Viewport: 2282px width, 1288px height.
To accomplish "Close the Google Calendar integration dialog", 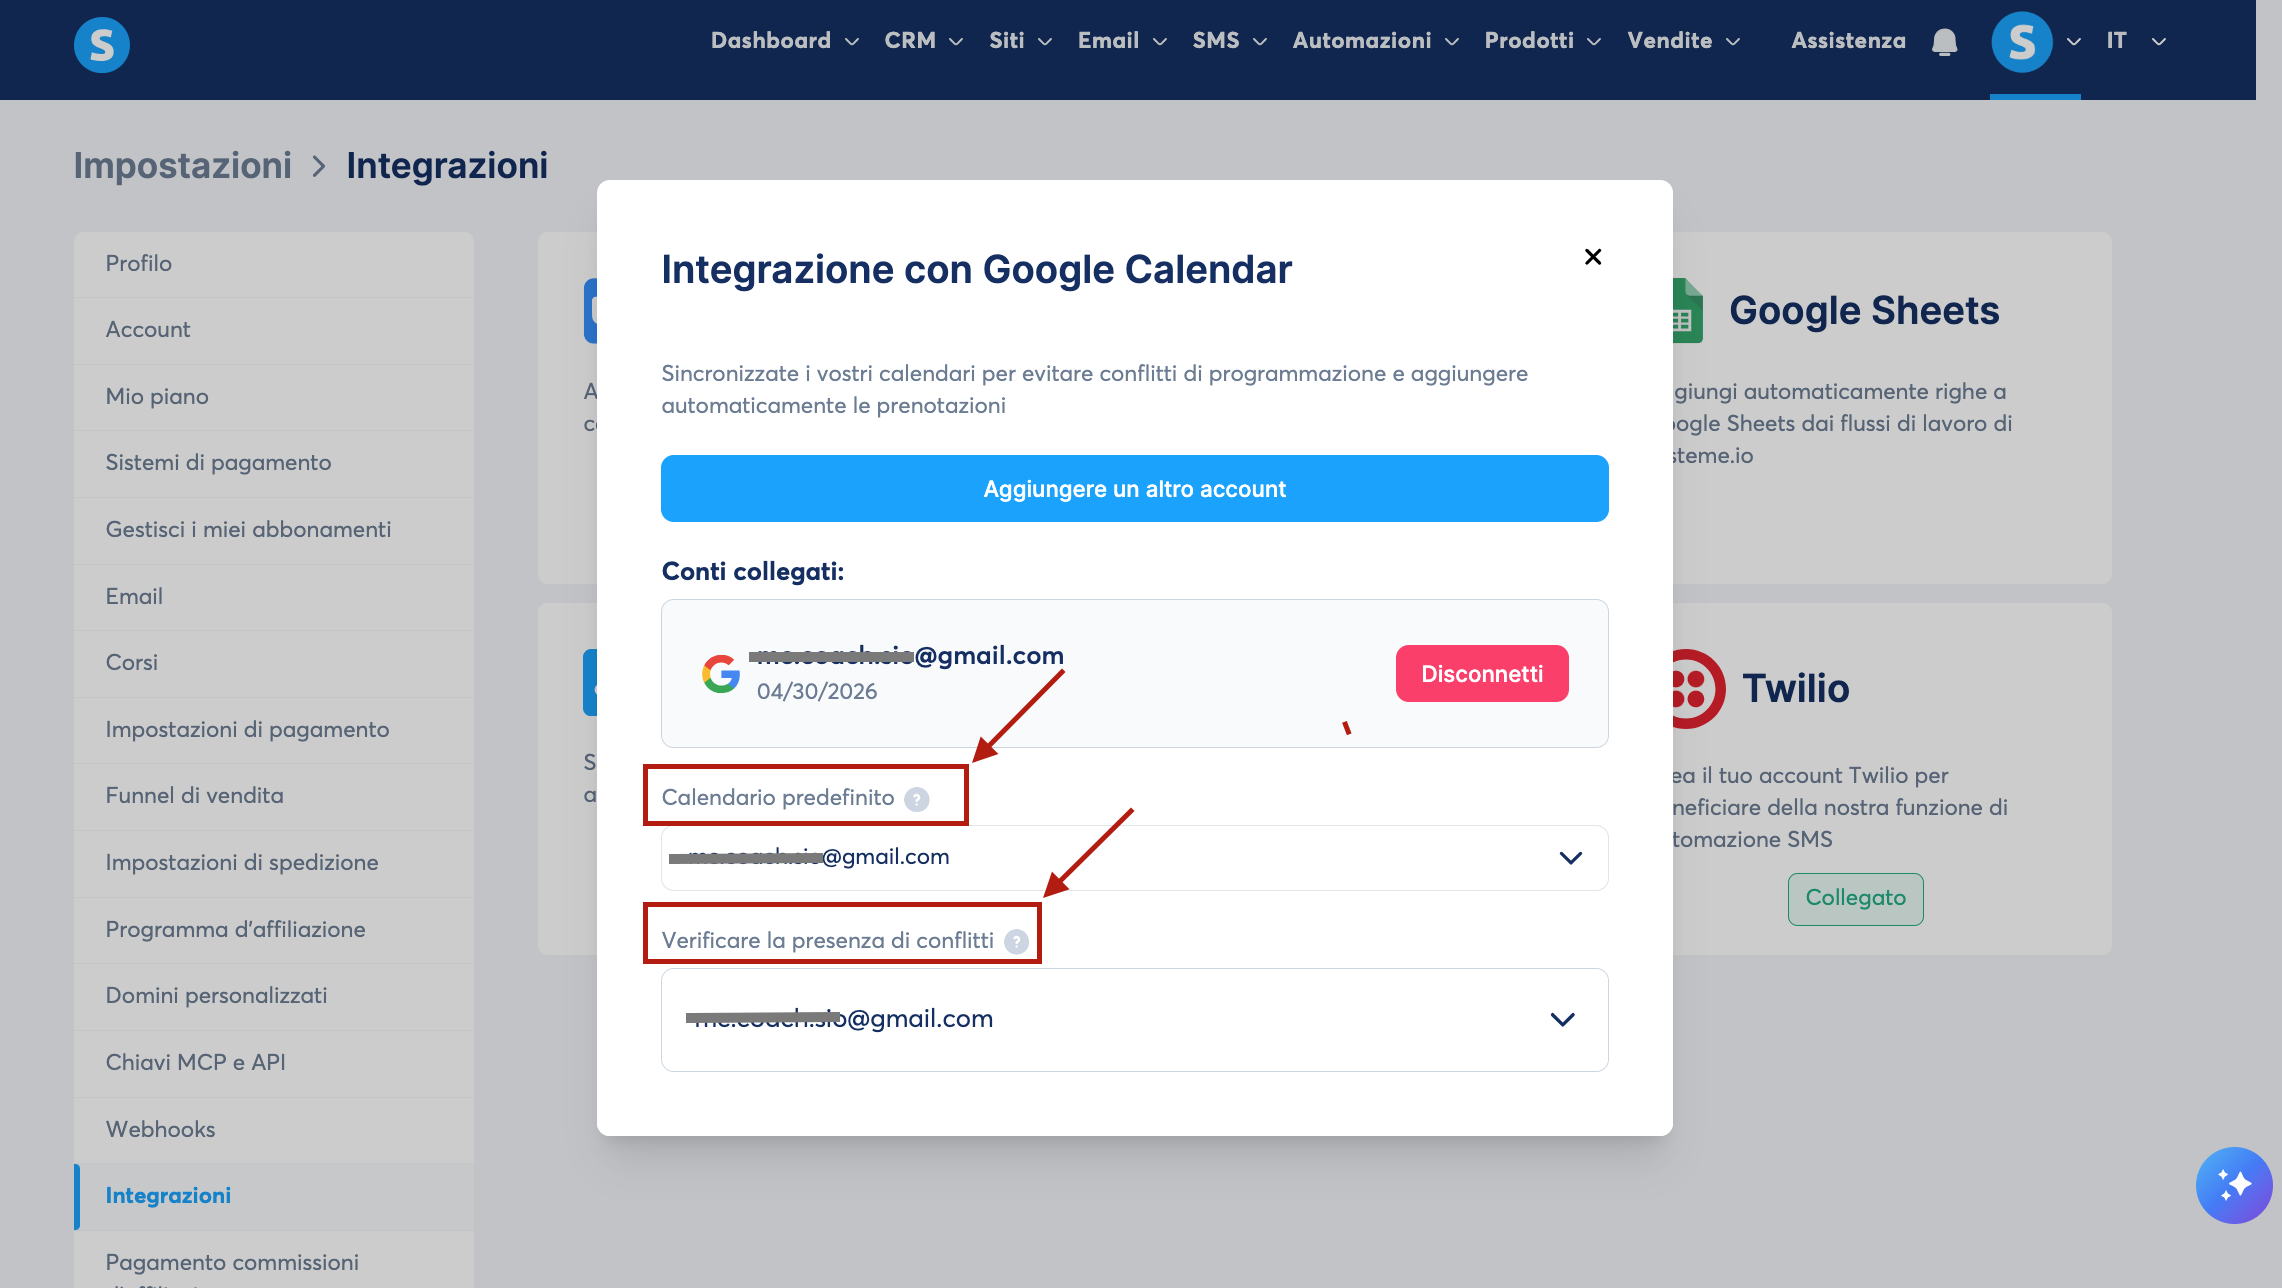I will (x=1593, y=257).
